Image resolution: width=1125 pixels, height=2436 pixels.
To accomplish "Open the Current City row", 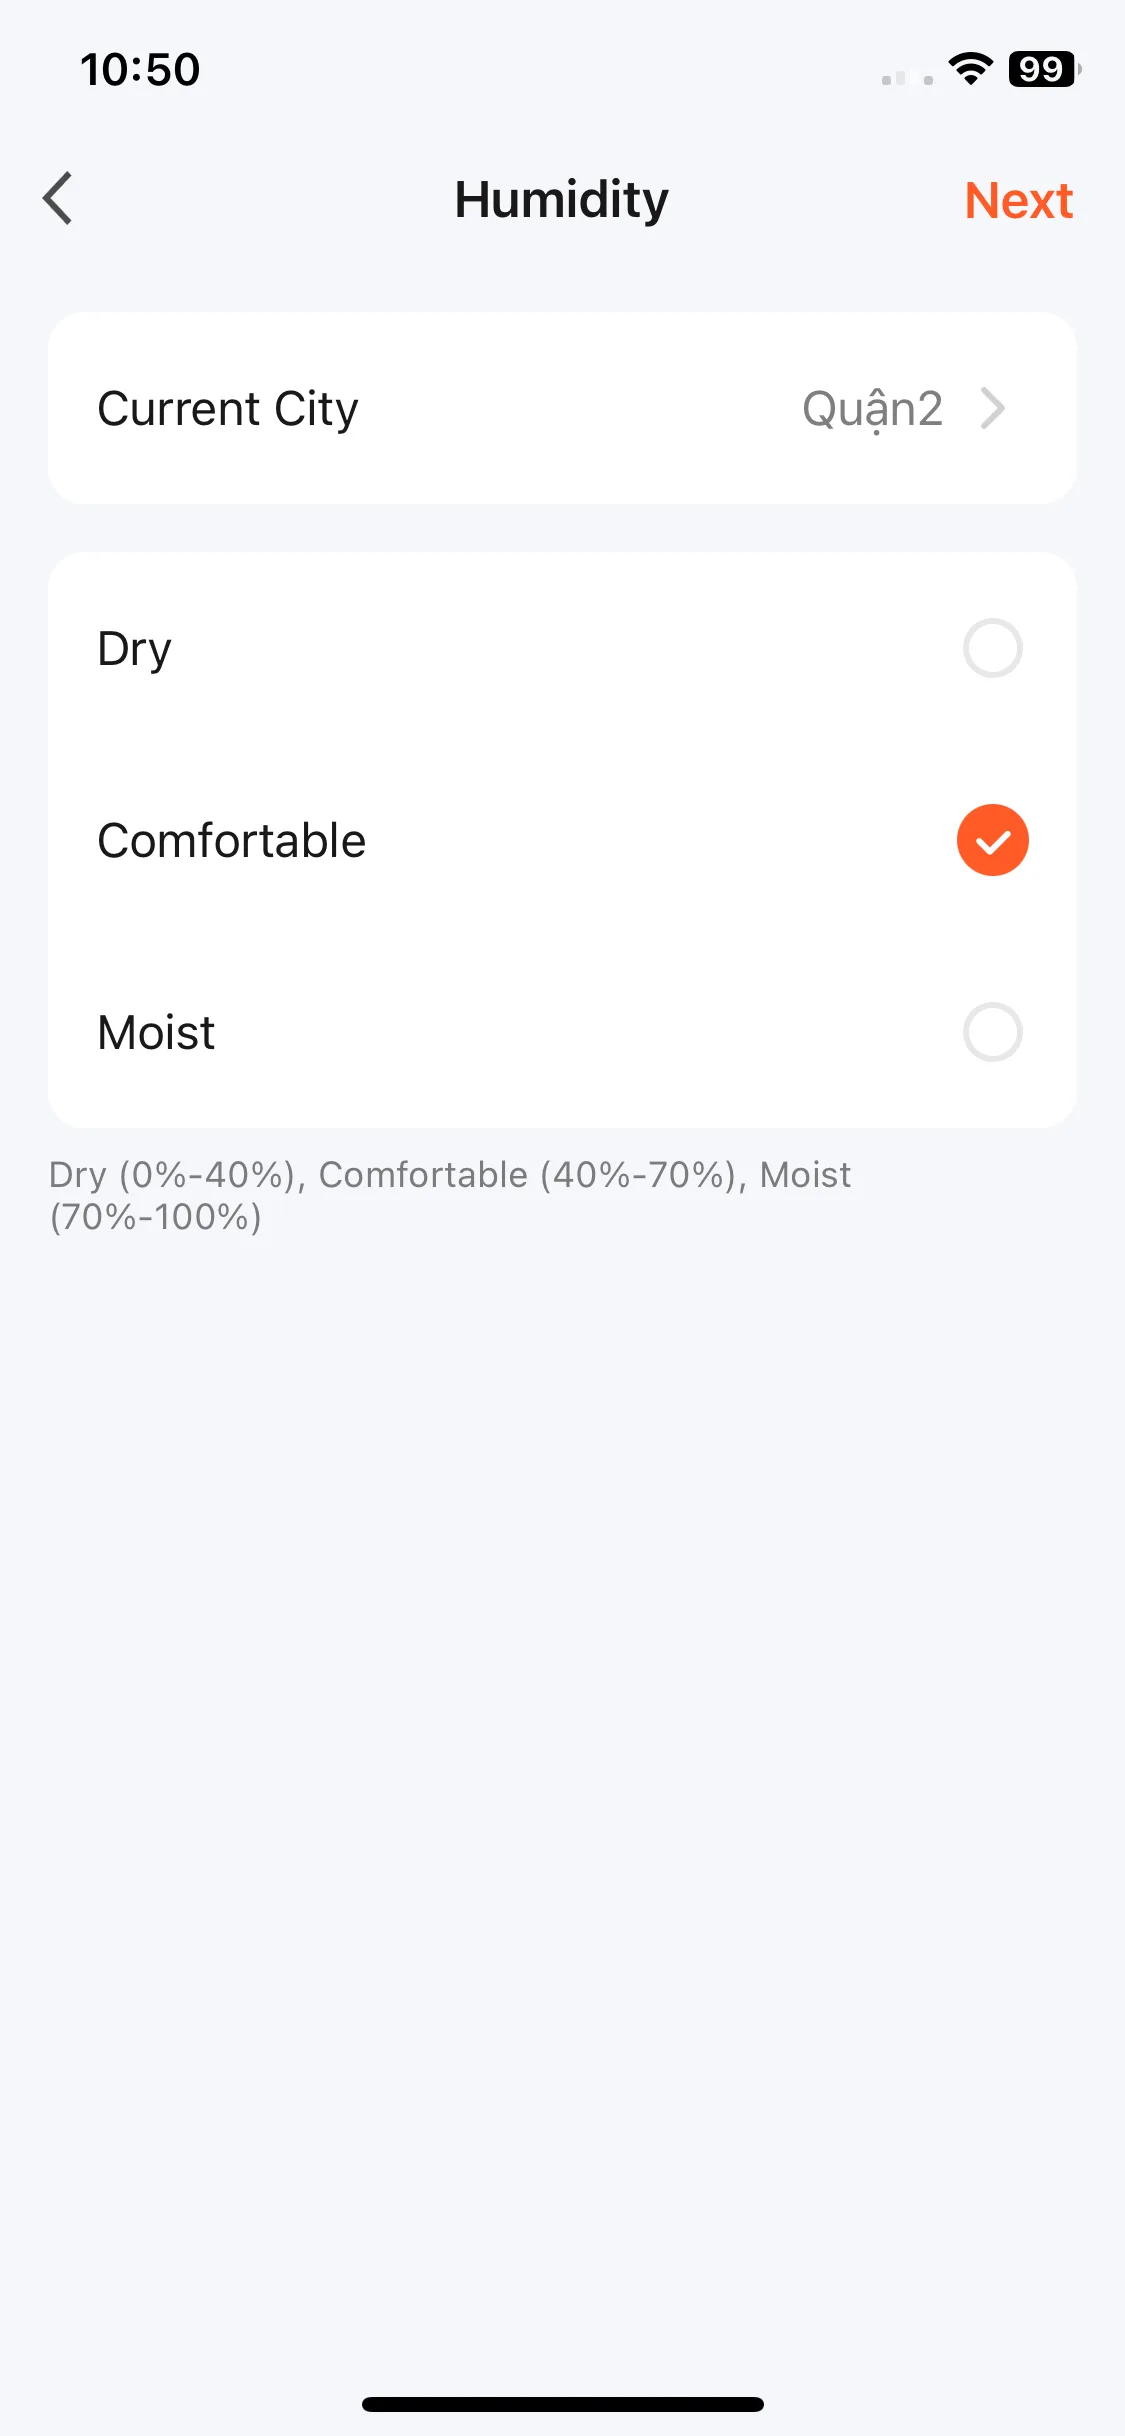I will [562, 408].
